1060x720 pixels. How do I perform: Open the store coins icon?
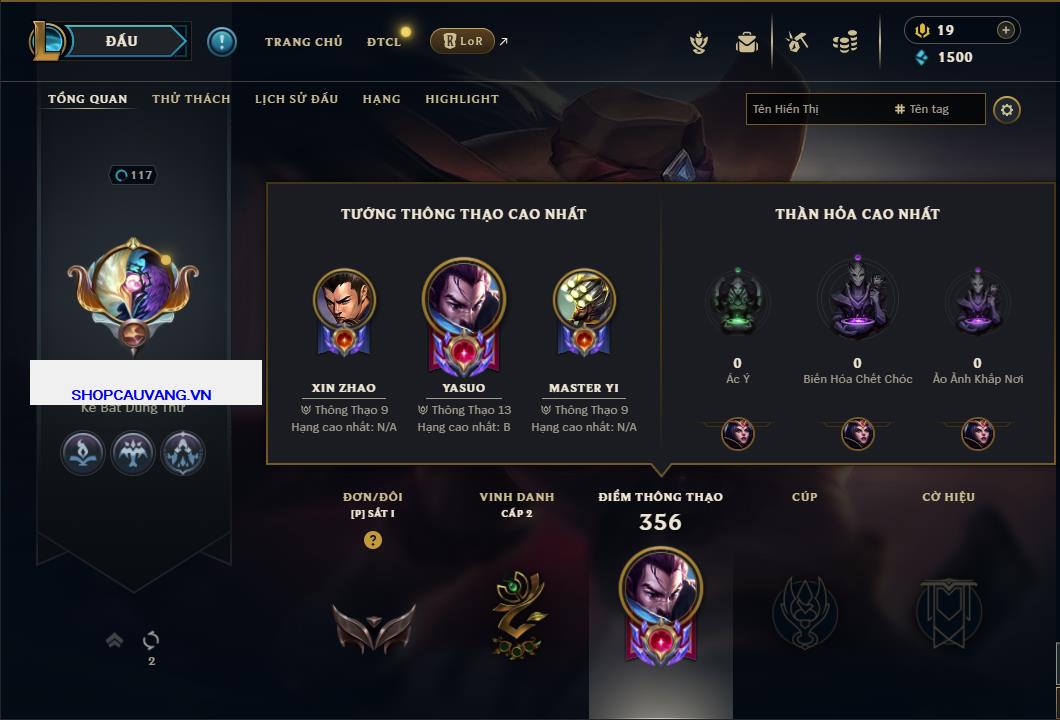(x=845, y=42)
